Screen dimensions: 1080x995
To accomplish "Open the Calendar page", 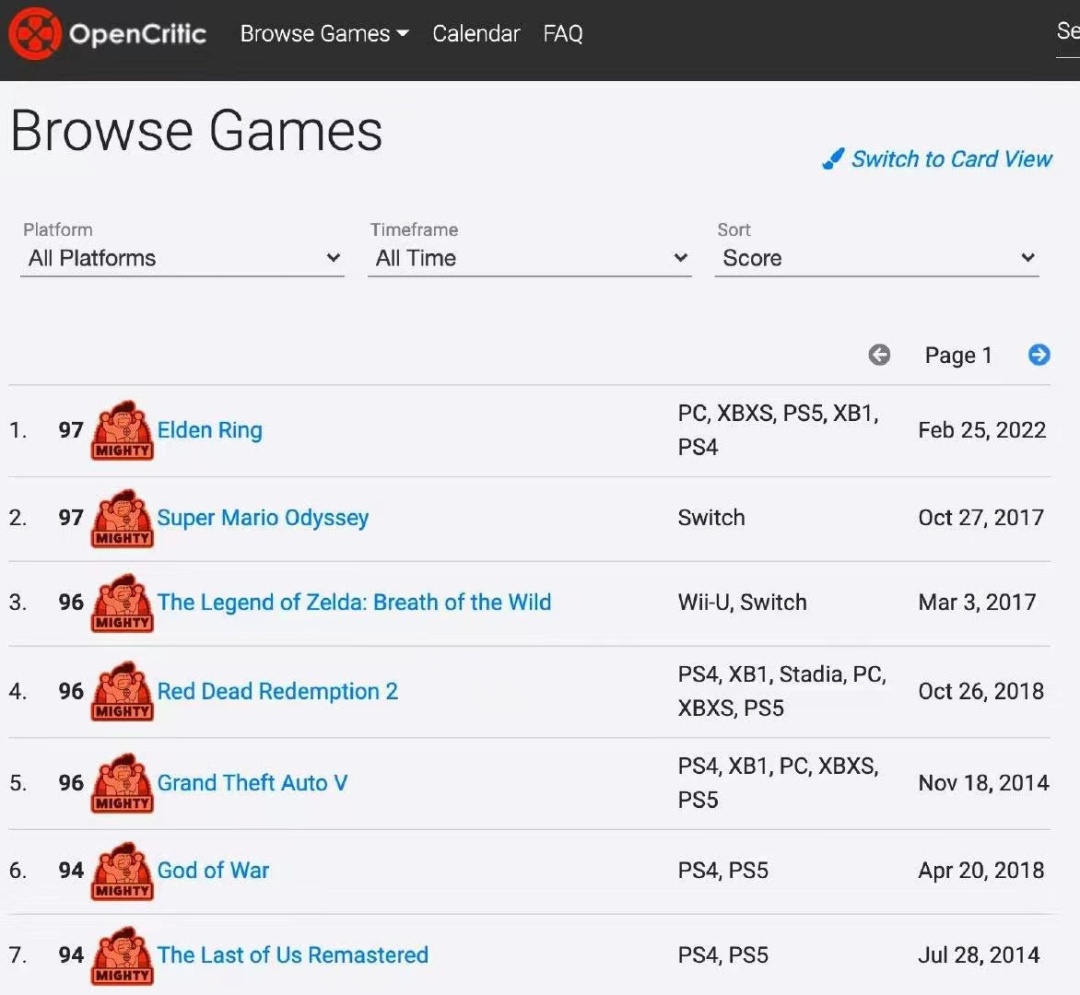I will 476,34.
